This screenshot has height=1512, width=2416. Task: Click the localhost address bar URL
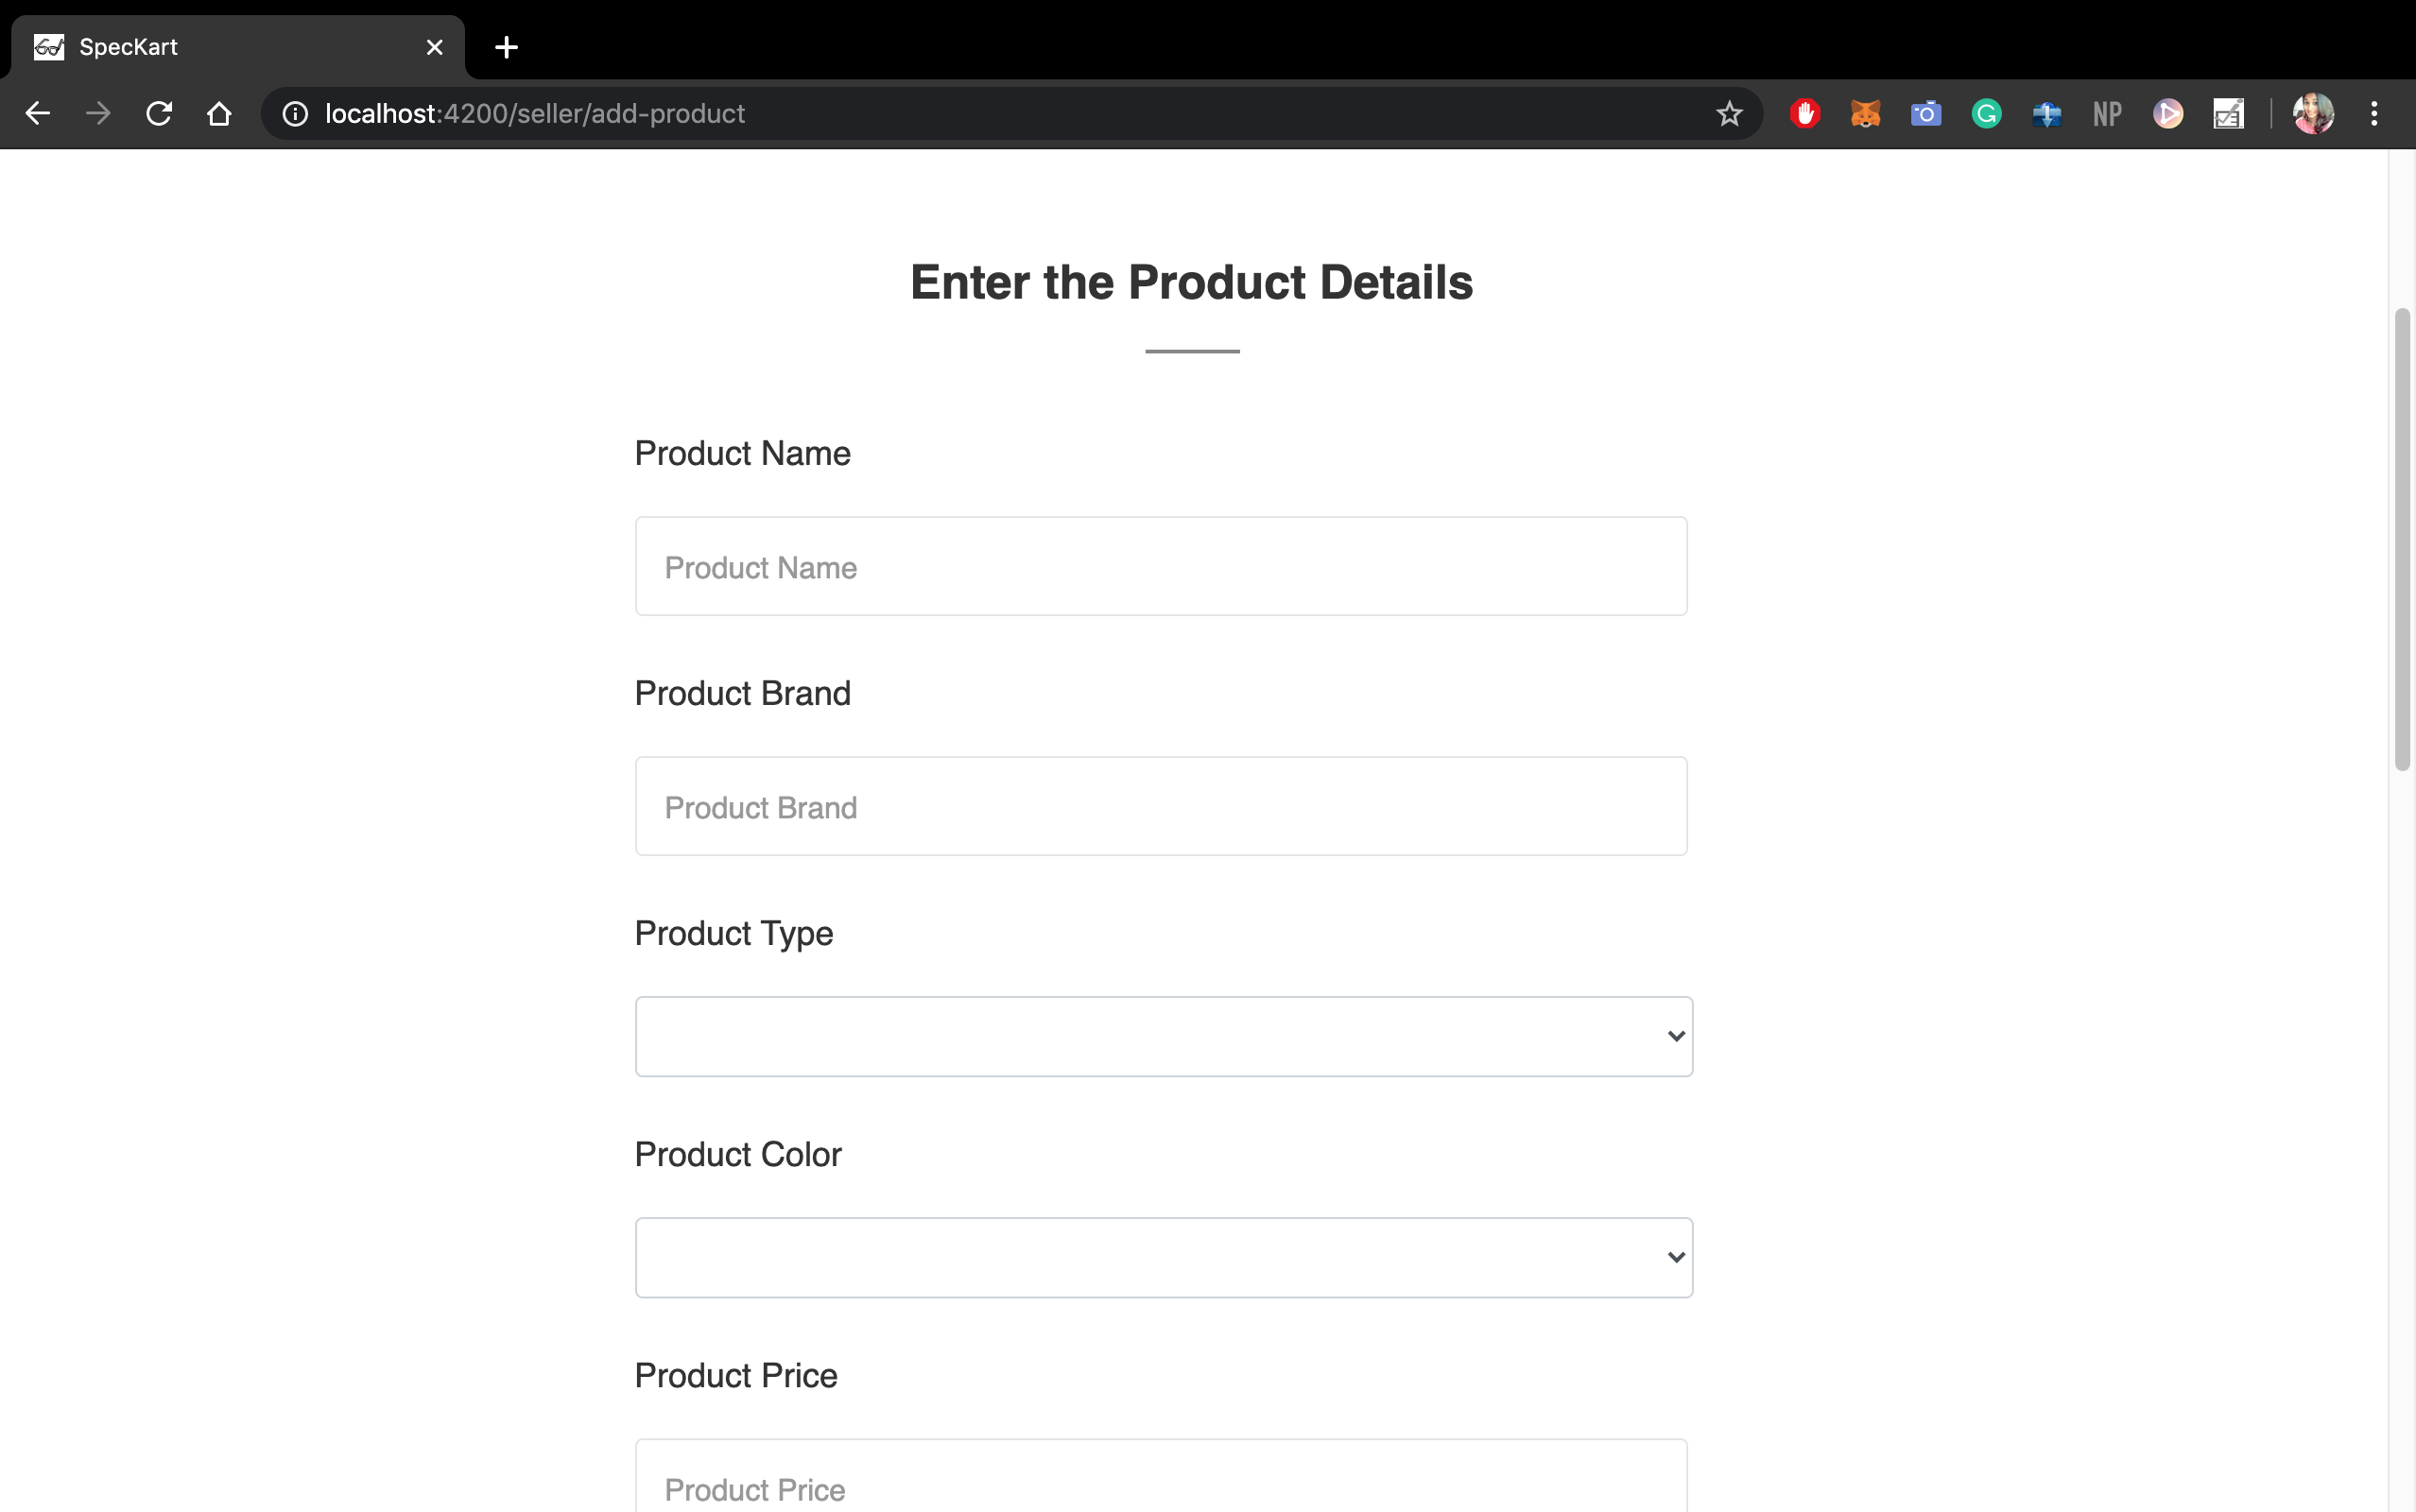tap(535, 114)
